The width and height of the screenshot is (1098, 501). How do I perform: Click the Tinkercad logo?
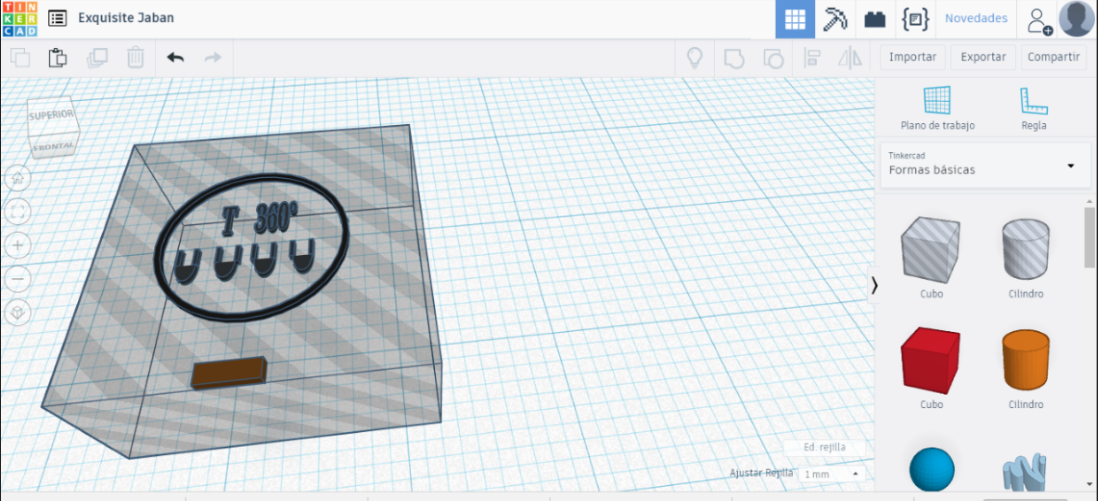click(x=19, y=19)
